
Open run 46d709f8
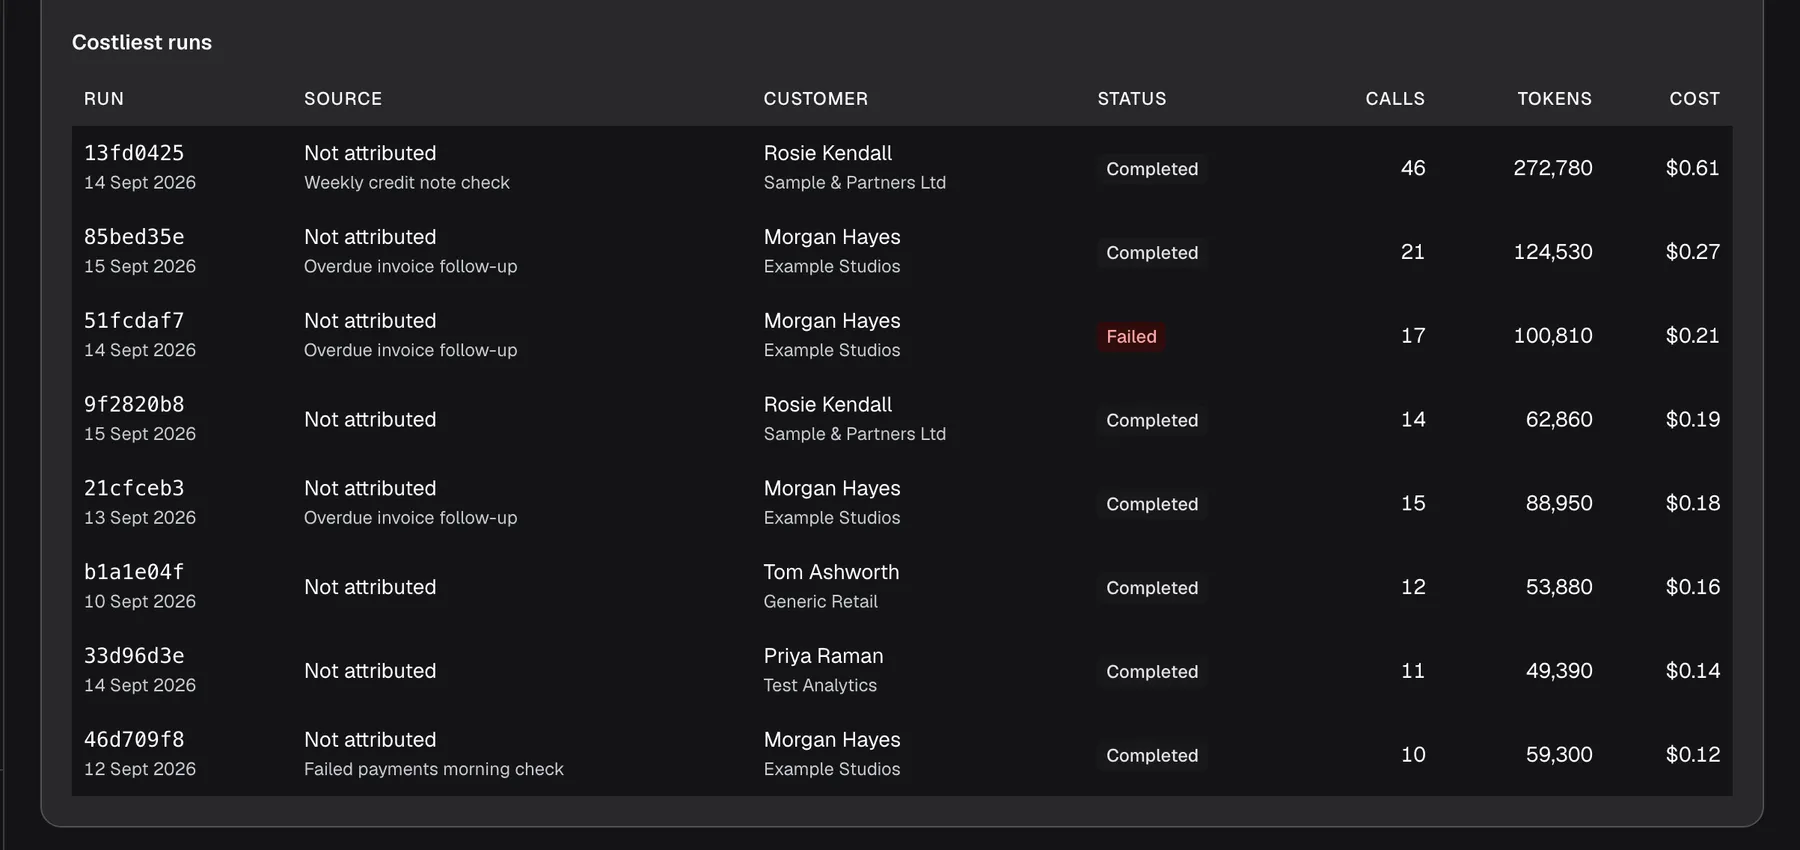click(134, 740)
